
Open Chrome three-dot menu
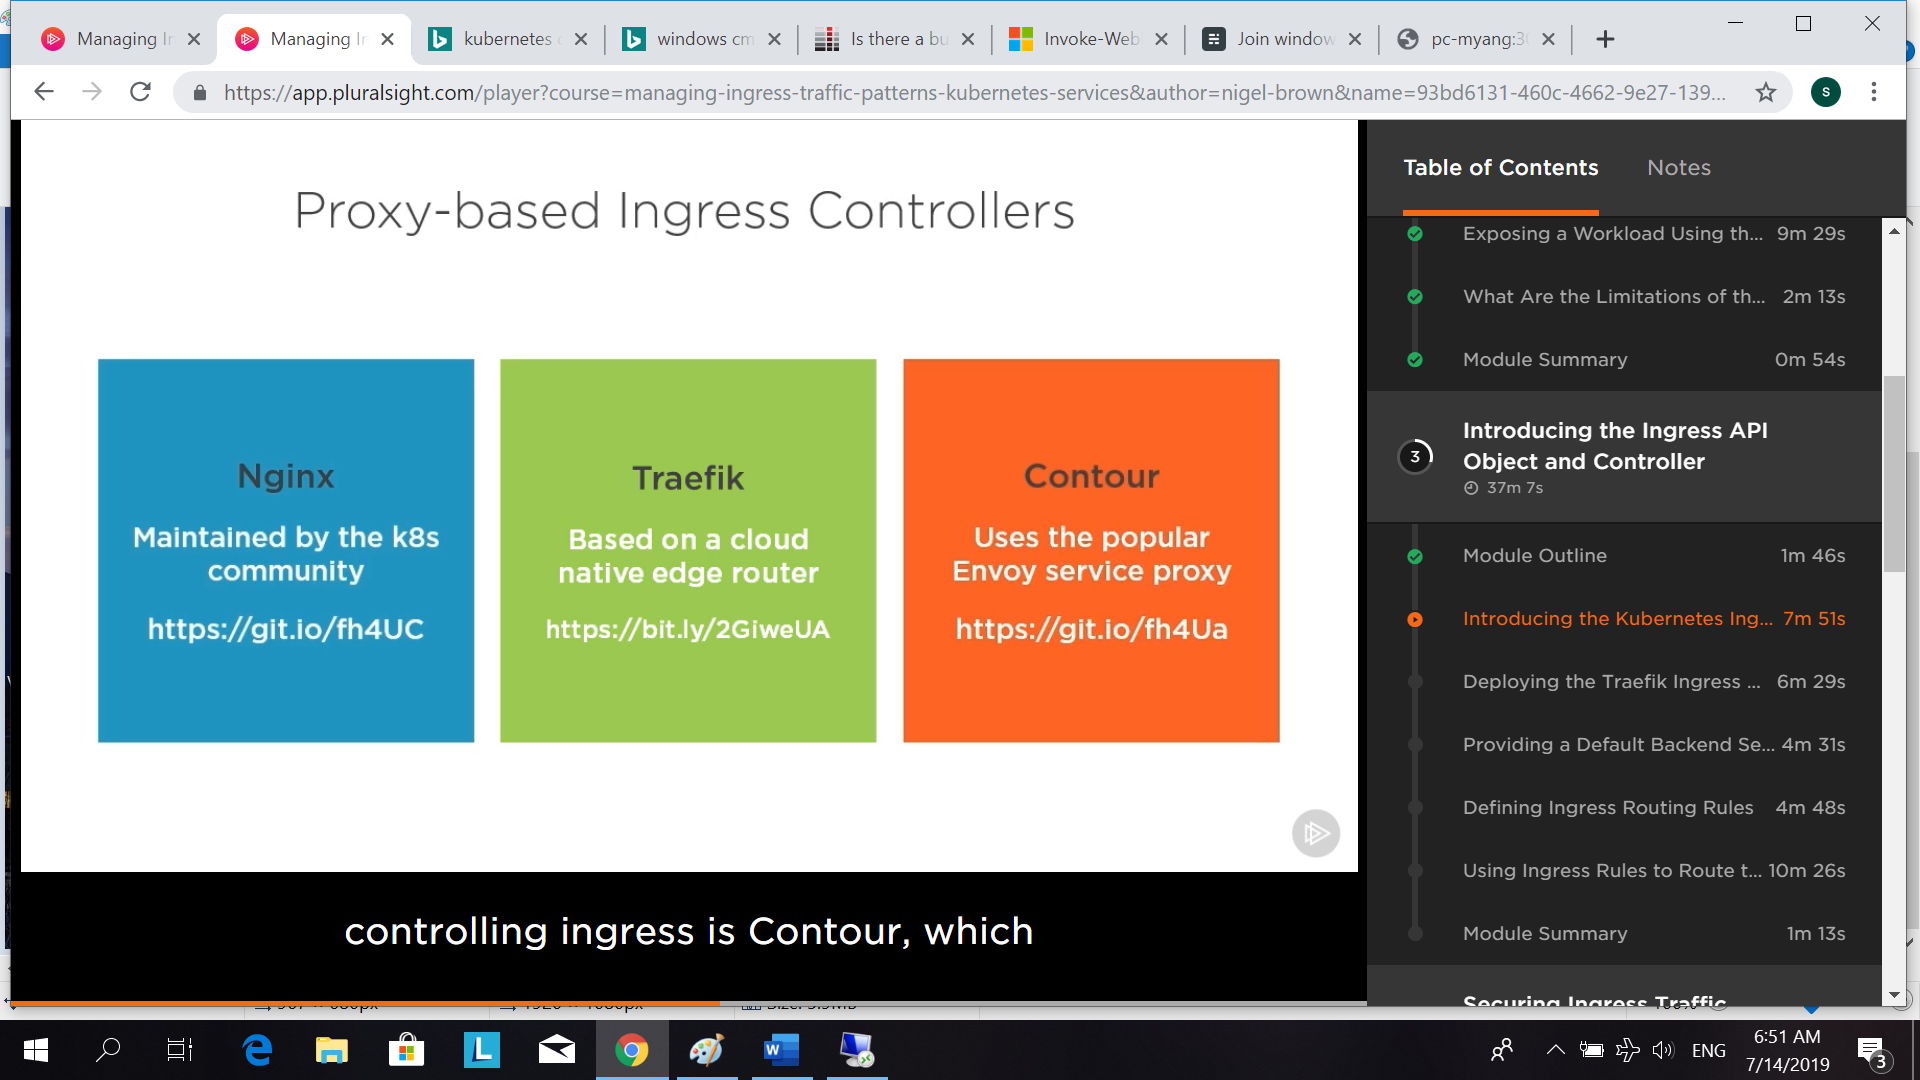click(x=1874, y=93)
